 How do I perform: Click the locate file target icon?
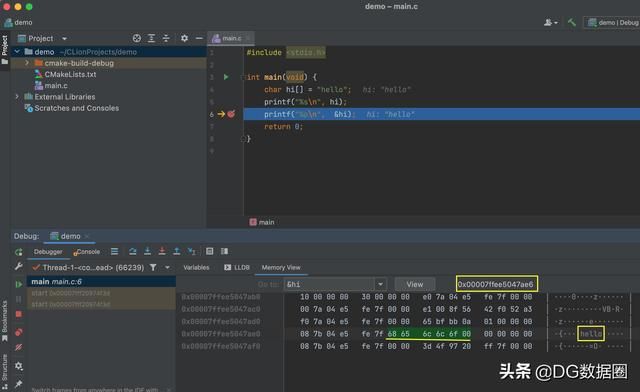(x=137, y=38)
